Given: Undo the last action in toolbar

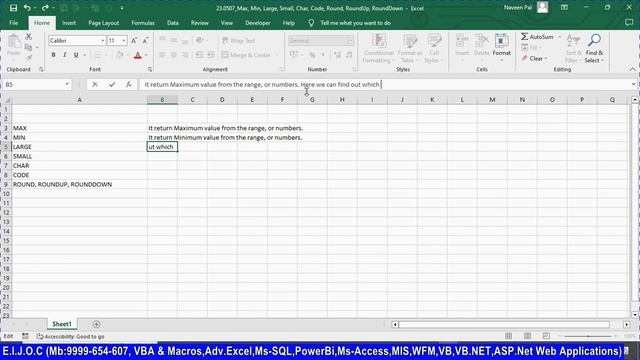Looking at the screenshot, I should pyautogui.click(x=27, y=8).
